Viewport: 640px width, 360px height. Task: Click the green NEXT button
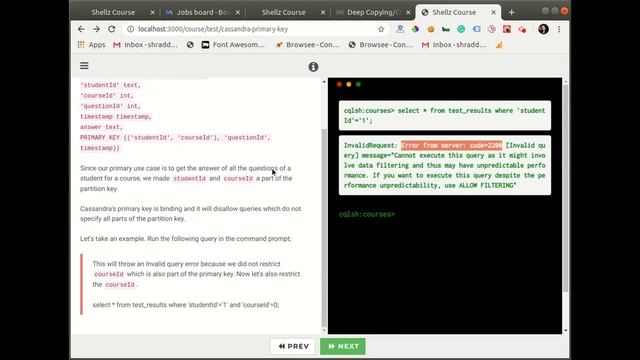pyautogui.click(x=343, y=346)
